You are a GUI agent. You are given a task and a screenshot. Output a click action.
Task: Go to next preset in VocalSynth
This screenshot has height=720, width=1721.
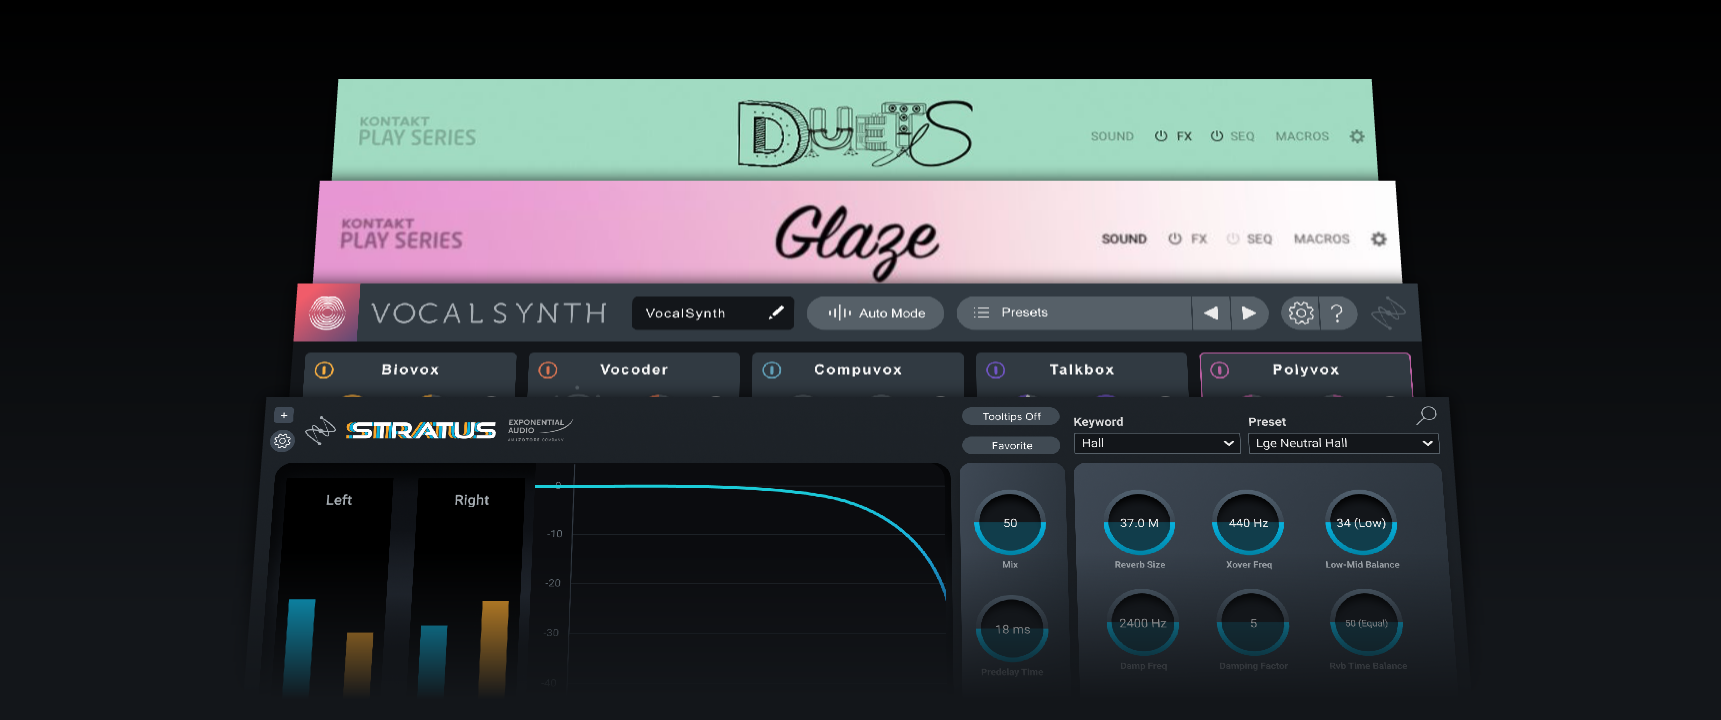pyautogui.click(x=1249, y=313)
